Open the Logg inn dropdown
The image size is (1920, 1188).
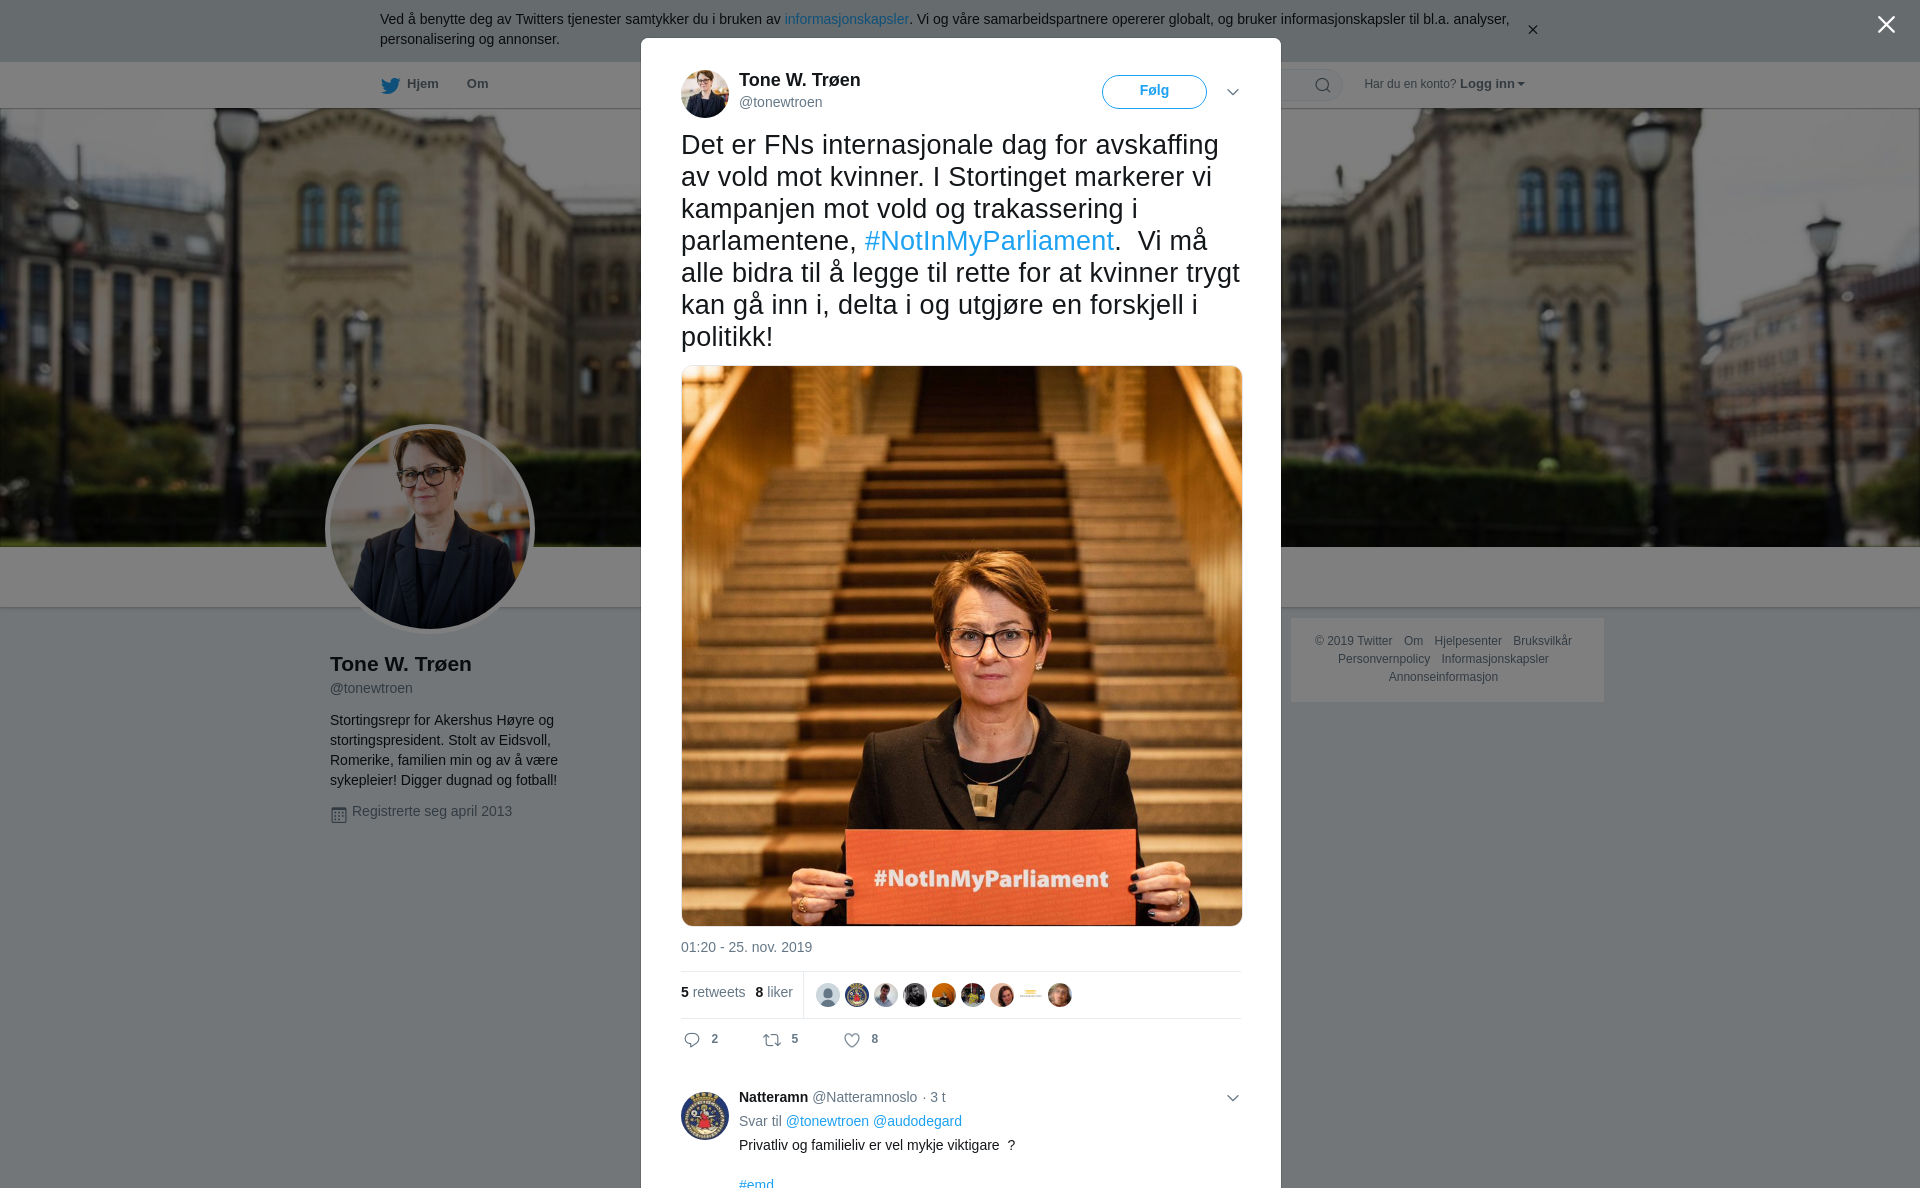click(x=1492, y=84)
